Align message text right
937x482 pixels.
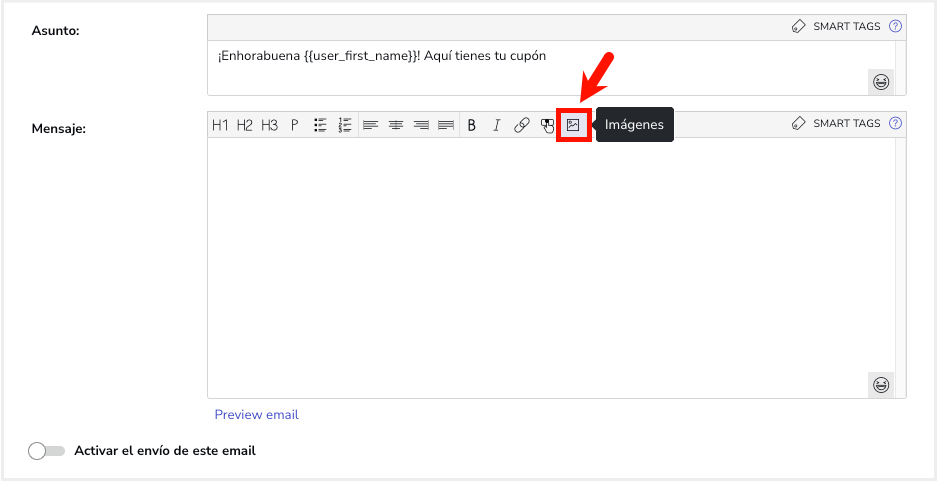[421, 125]
